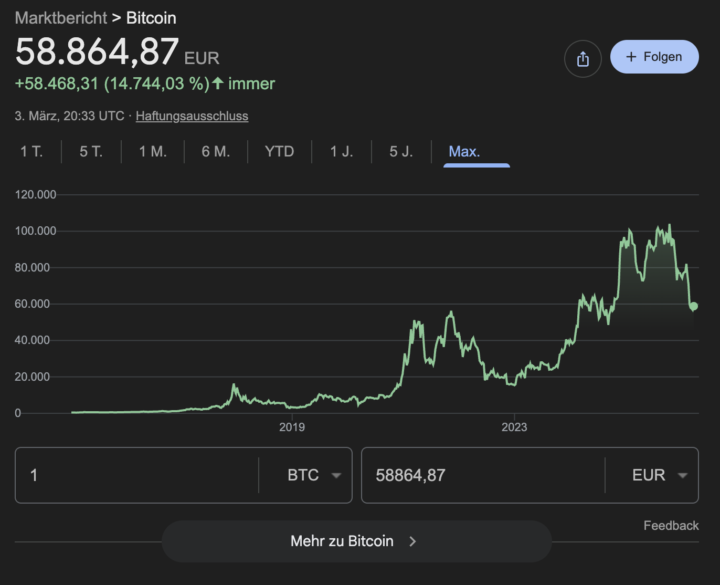Click the BTC amount input field

pos(136,475)
